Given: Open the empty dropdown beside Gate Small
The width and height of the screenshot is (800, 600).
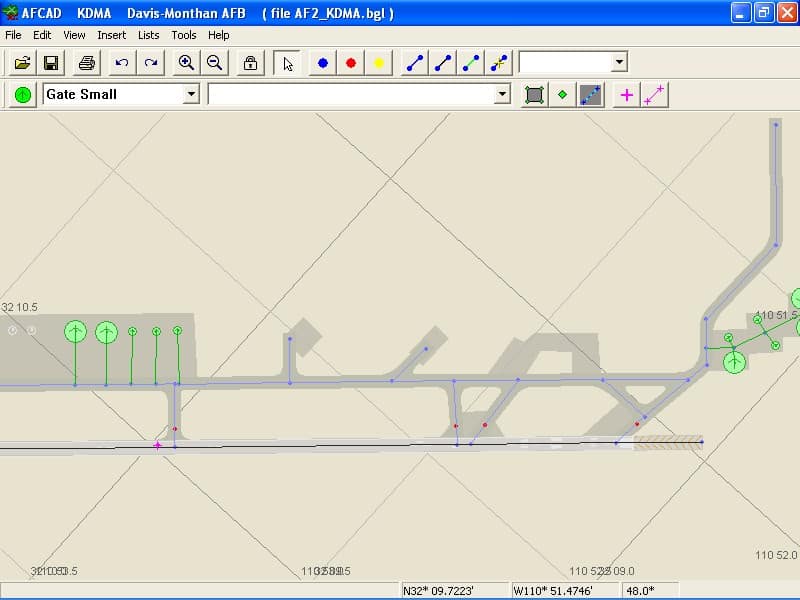Looking at the screenshot, I should 503,94.
